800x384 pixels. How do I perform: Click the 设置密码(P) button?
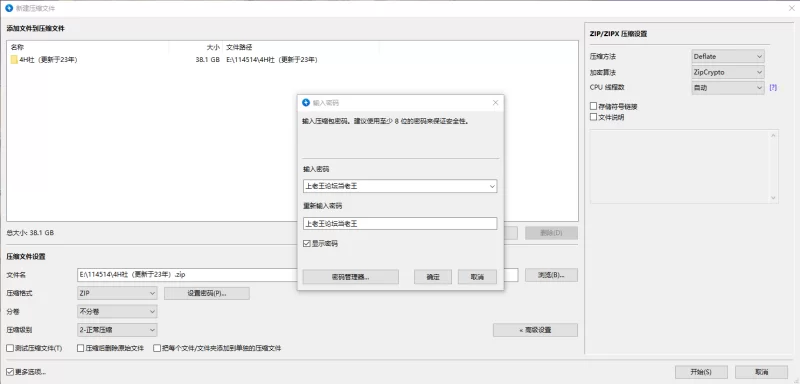(207, 294)
